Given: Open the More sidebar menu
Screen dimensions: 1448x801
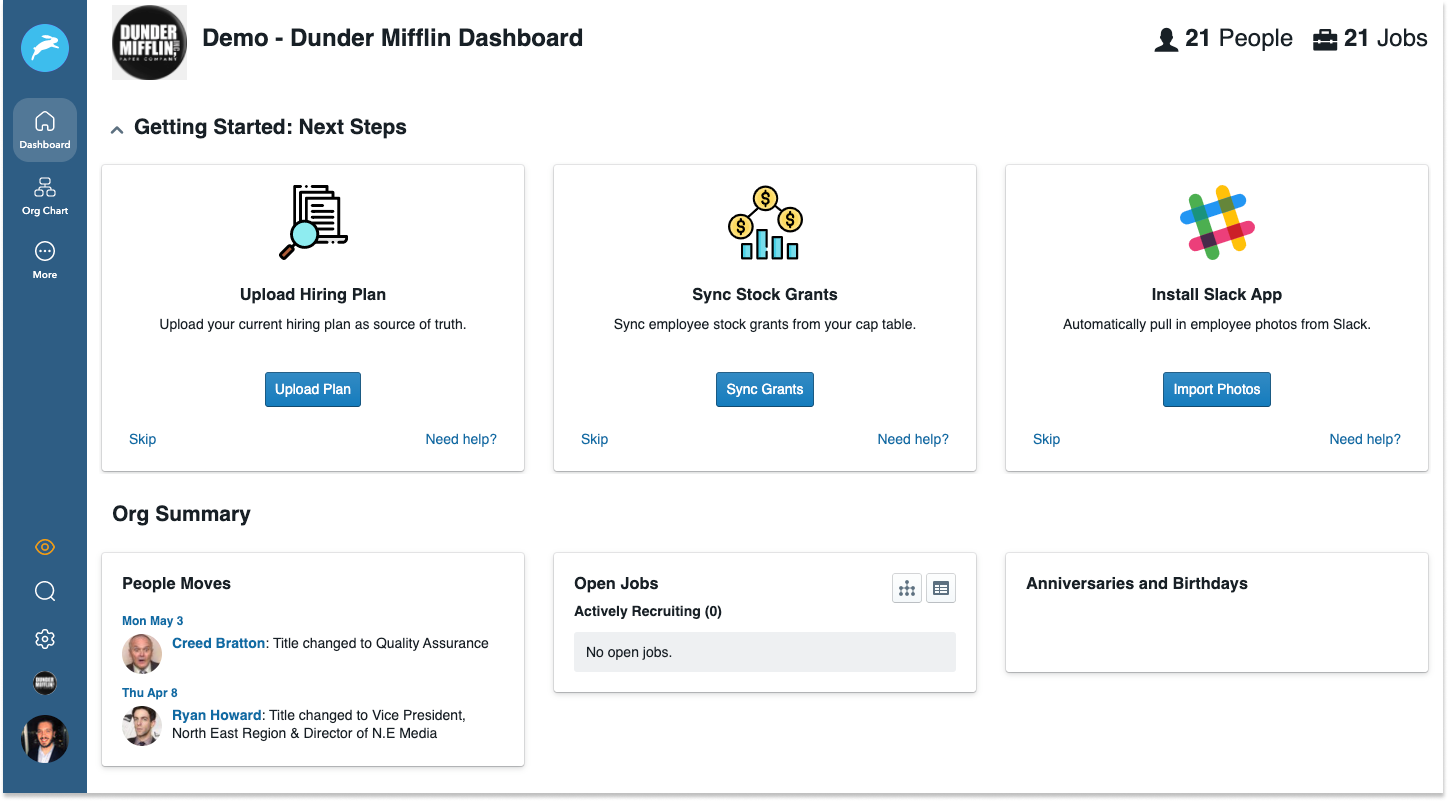Looking at the screenshot, I should 45,259.
